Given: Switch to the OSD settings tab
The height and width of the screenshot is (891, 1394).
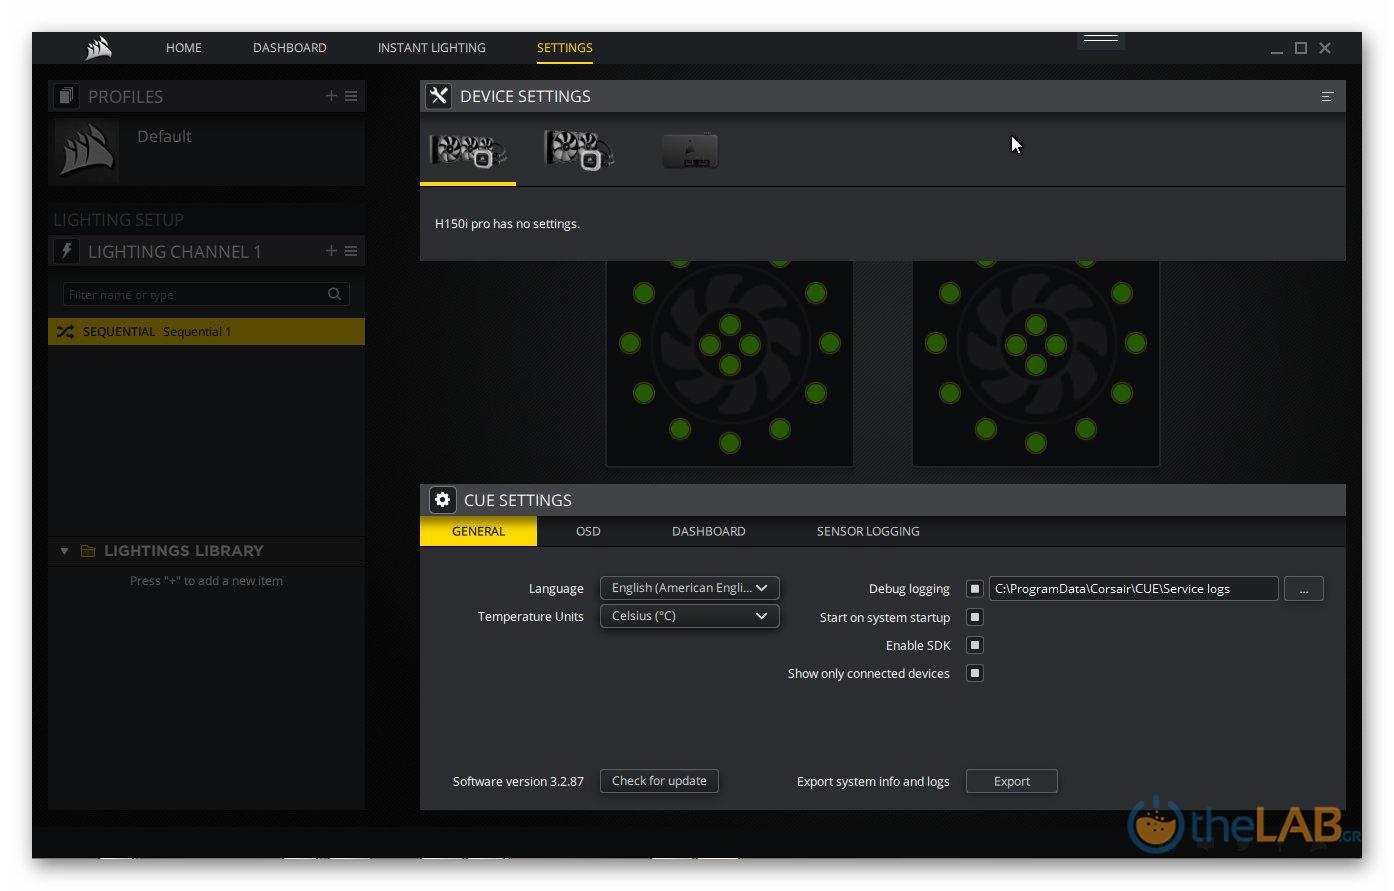Looking at the screenshot, I should click(588, 531).
